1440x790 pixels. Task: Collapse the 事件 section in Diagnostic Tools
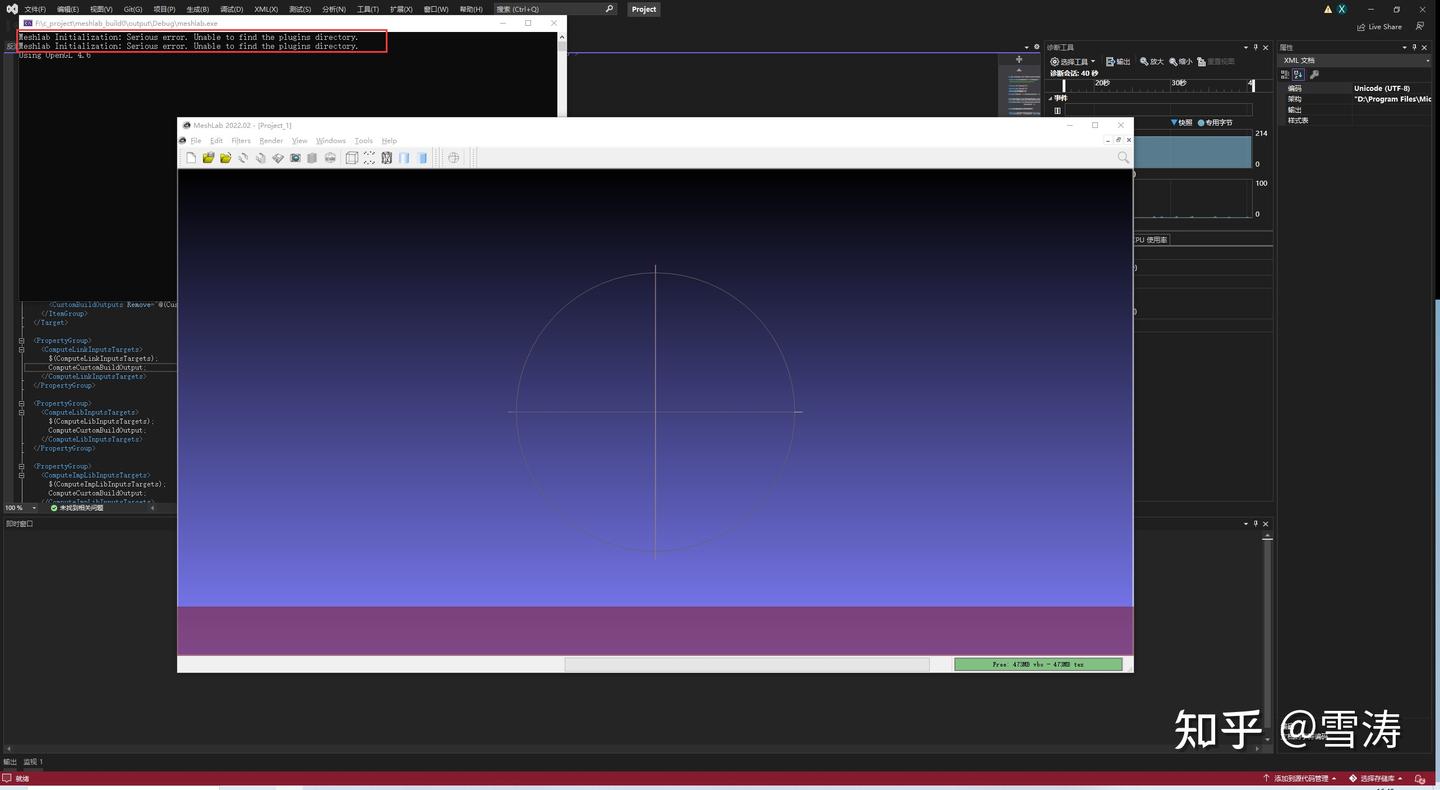coord(1051,97)
